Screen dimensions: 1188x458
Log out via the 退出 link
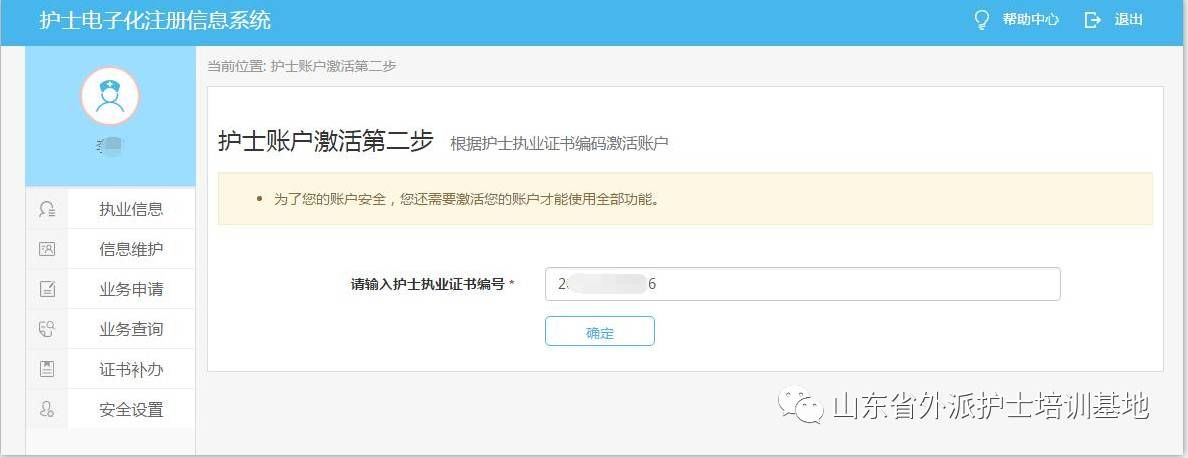point(1128,20)
